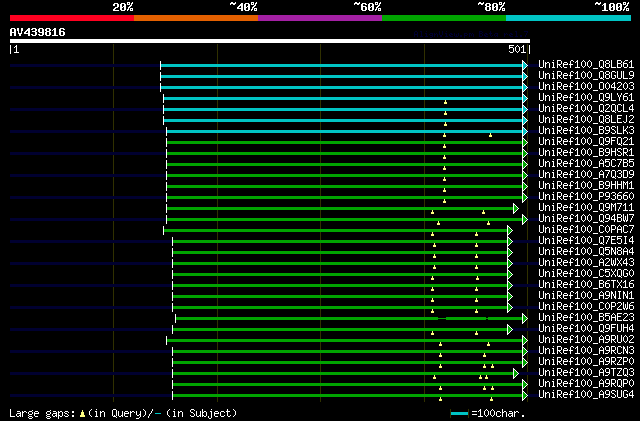Click the arrowhead ending the Q94BW7 alignment bar

pyautogui.click(x=525, y=220)
